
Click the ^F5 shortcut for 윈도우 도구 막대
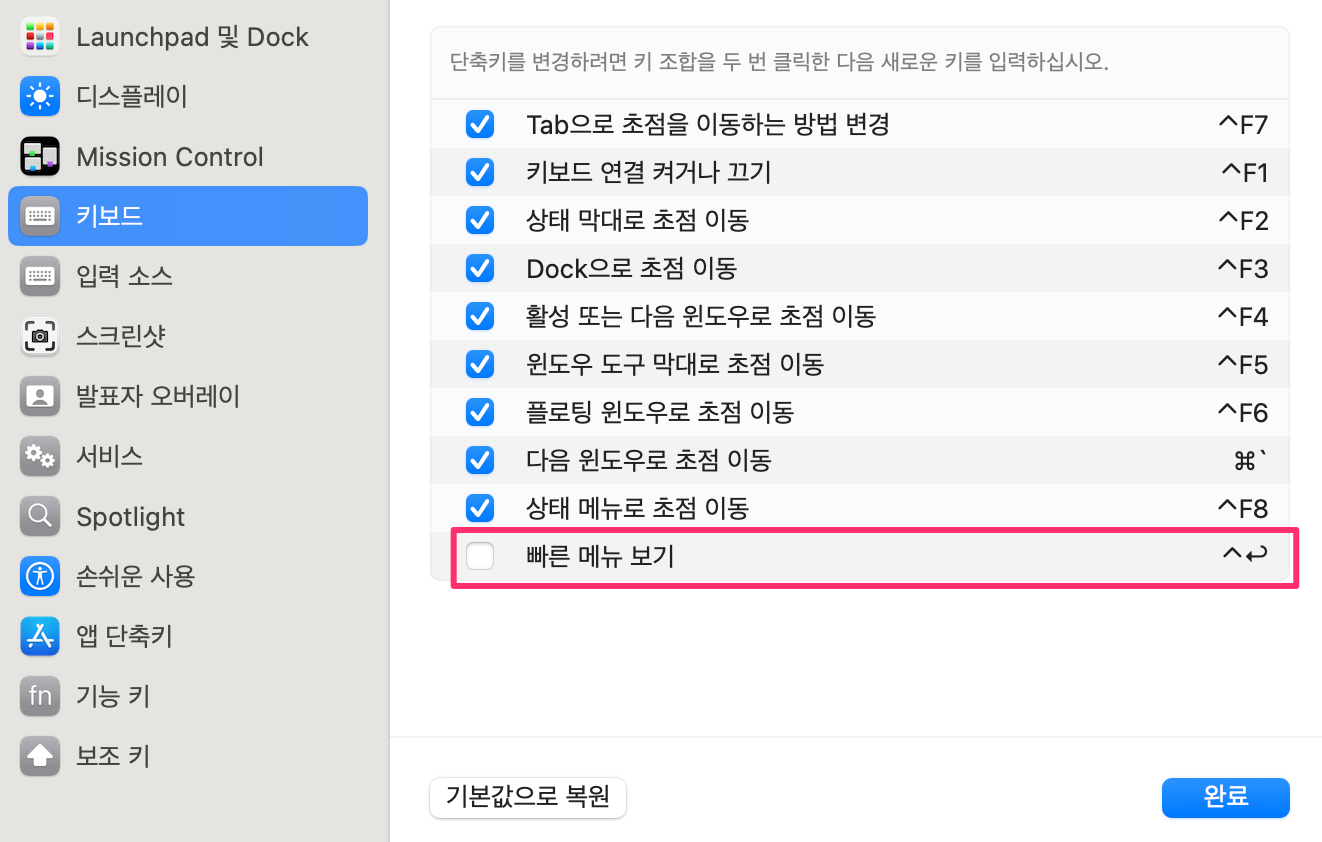pyautogui.click(x=1242, y=365)
